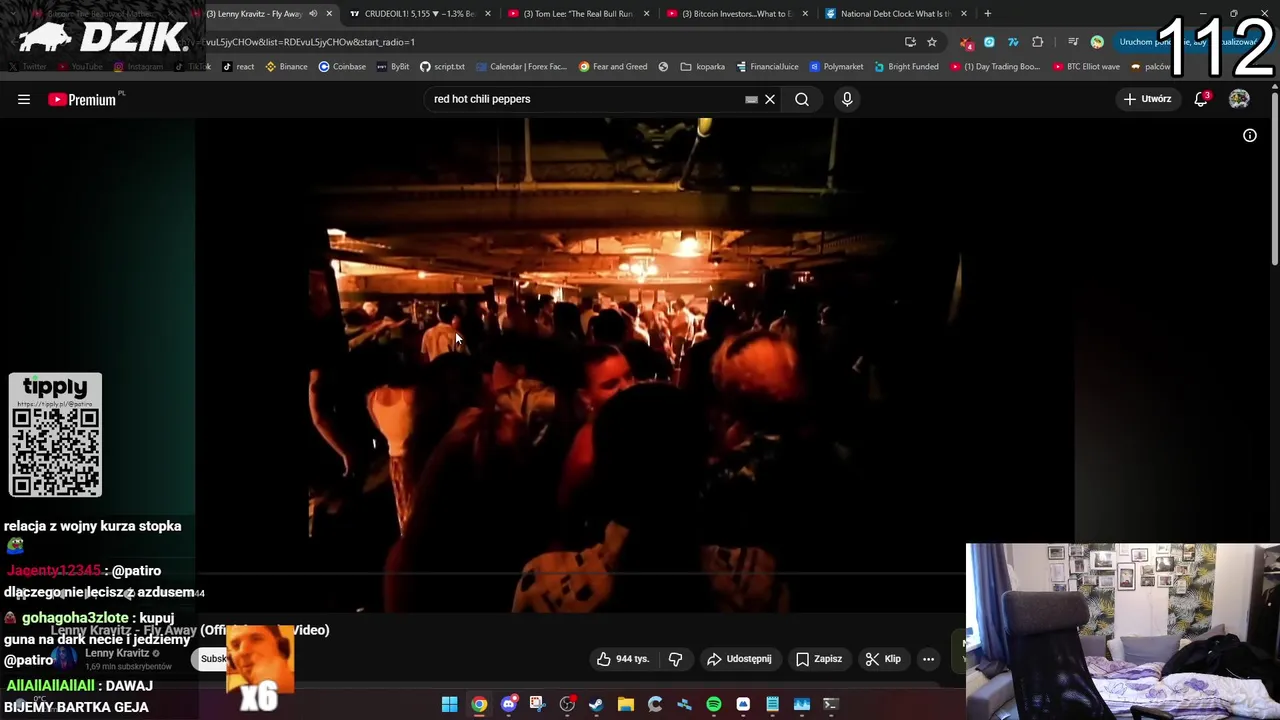The image size is (1280, 720).
Task: Open the Utwórz create button
Action: (1147, 99)
